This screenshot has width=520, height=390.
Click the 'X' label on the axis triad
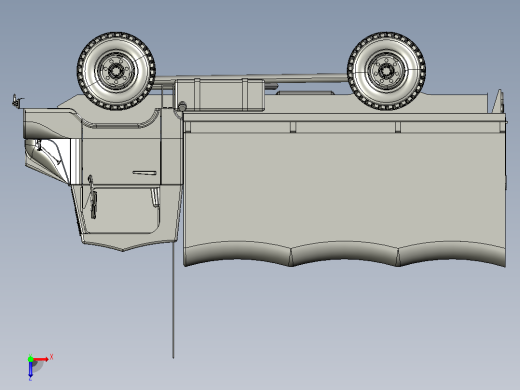pos(52,357)
